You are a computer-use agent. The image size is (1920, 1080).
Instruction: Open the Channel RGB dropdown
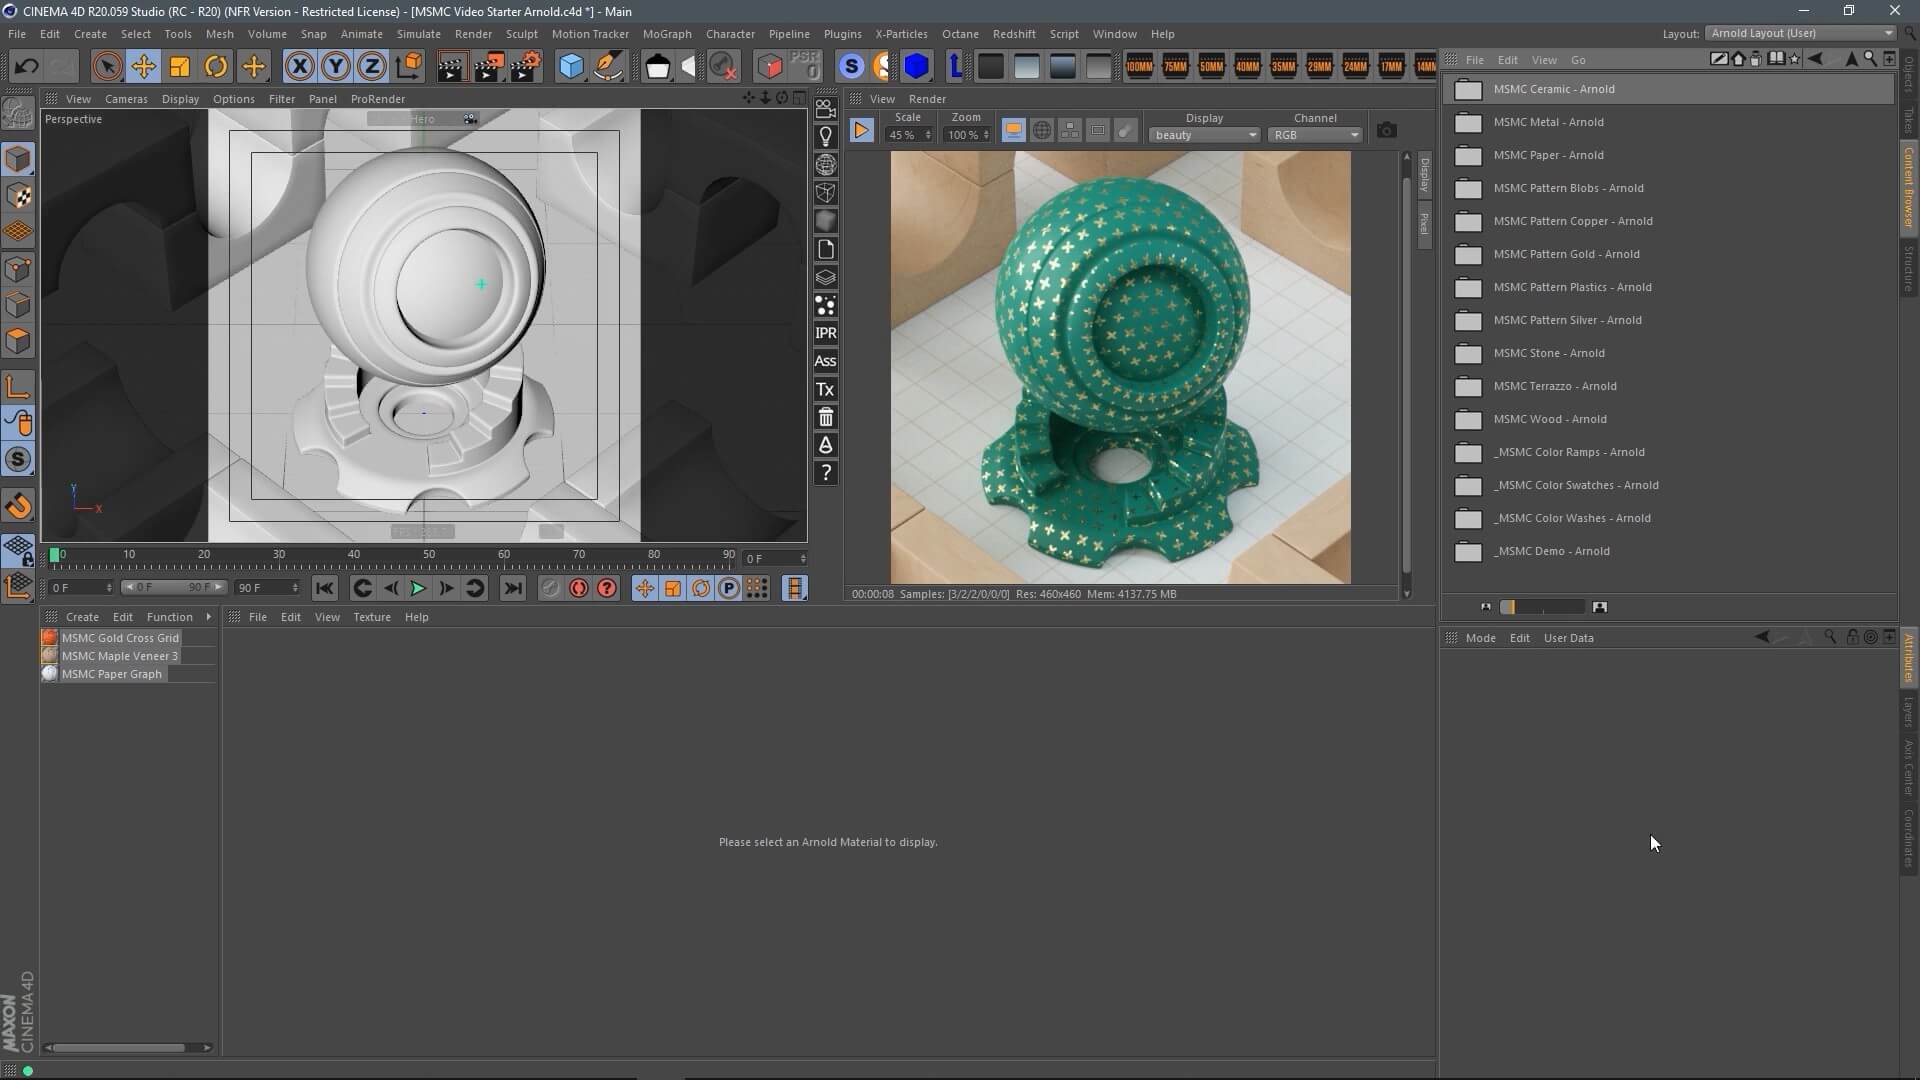[x=1315, y=135]
